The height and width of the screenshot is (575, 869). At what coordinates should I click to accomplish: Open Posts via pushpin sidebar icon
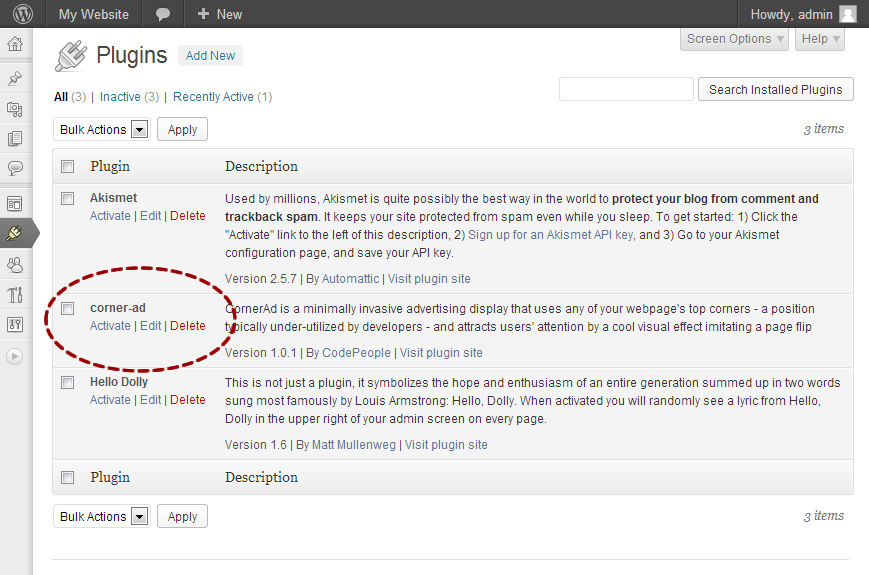pyautogui.click(x=15, y=79)
